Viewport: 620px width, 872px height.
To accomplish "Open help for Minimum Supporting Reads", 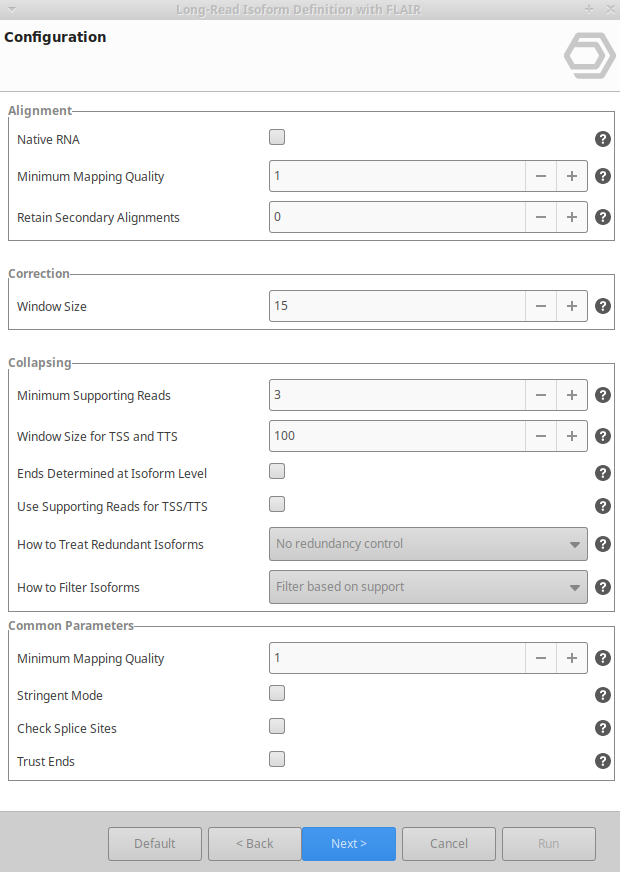I will click(603, 395).
